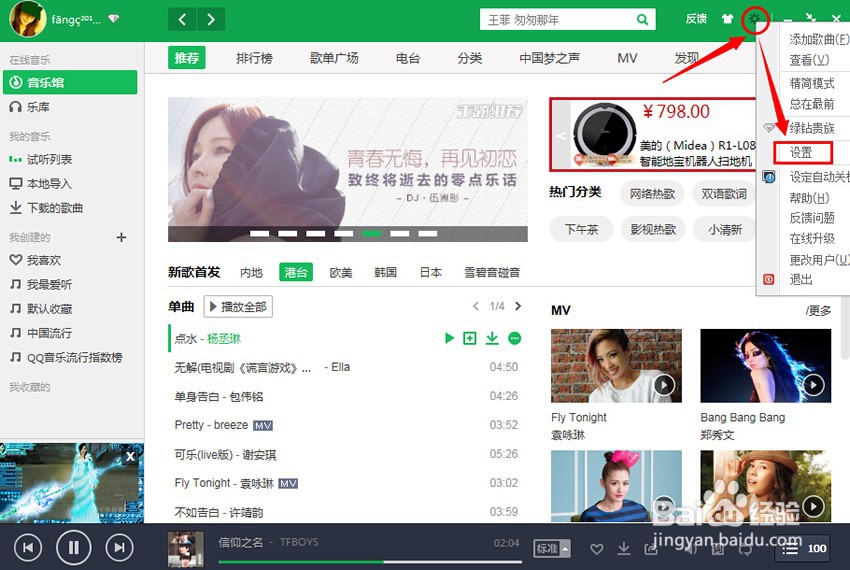Choose 绿钻贵族 in the menu
This screenshot has height=570, width=850.
coord(812,128)
